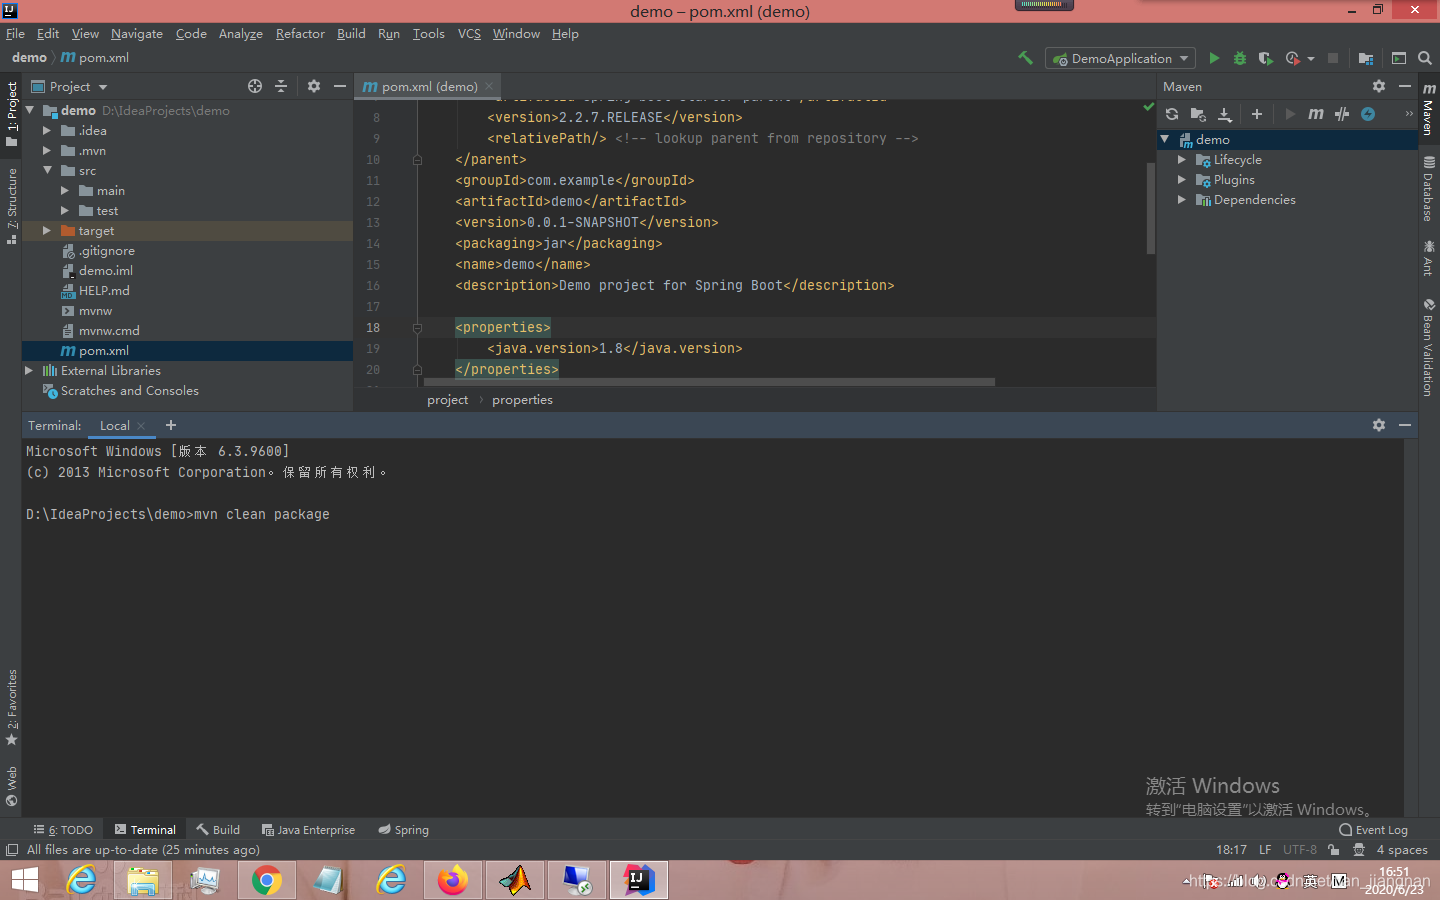
Task: Open the Refactor menu
Action: [x=300, y=33]
